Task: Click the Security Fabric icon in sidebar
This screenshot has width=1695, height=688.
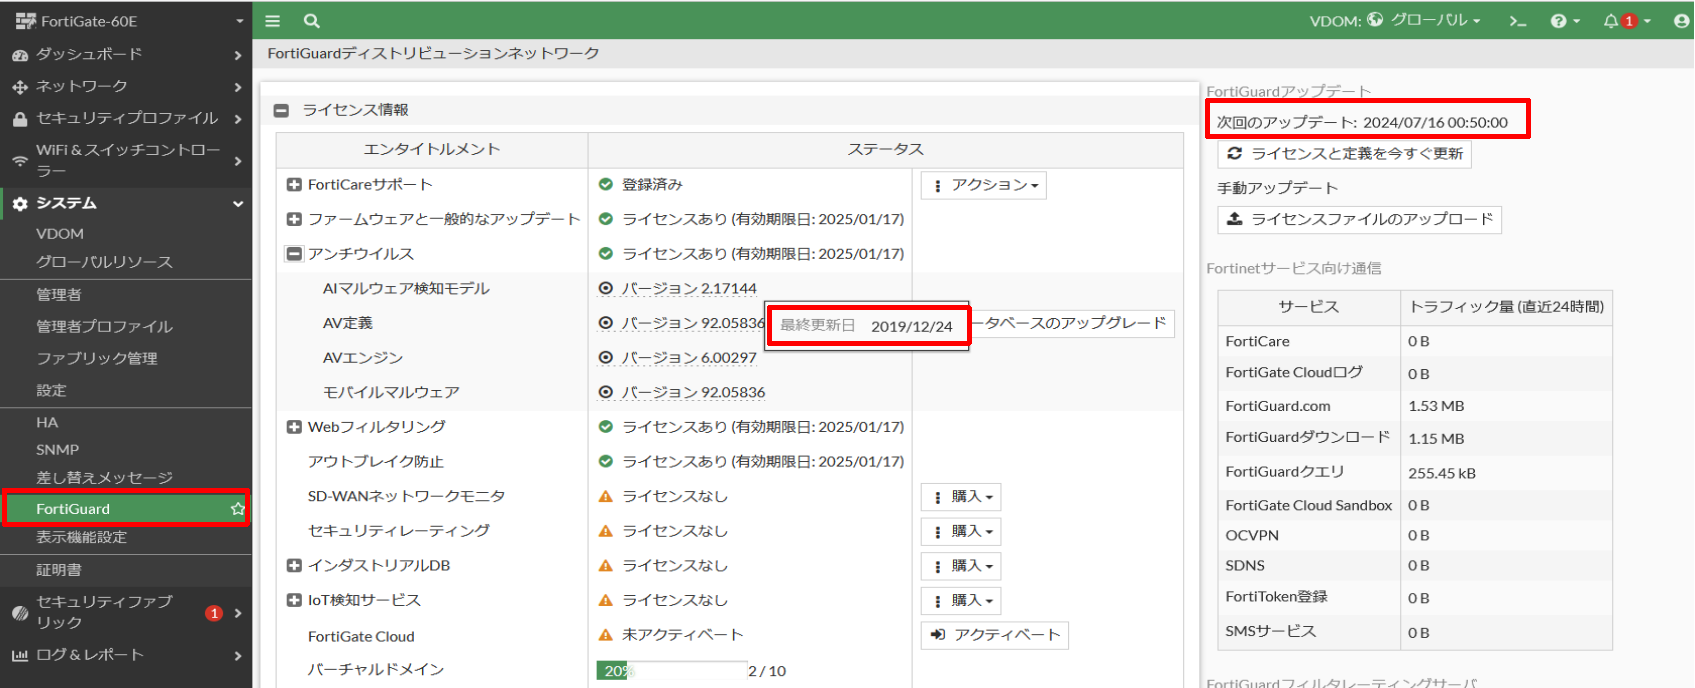Action: (x=20, y=612)
